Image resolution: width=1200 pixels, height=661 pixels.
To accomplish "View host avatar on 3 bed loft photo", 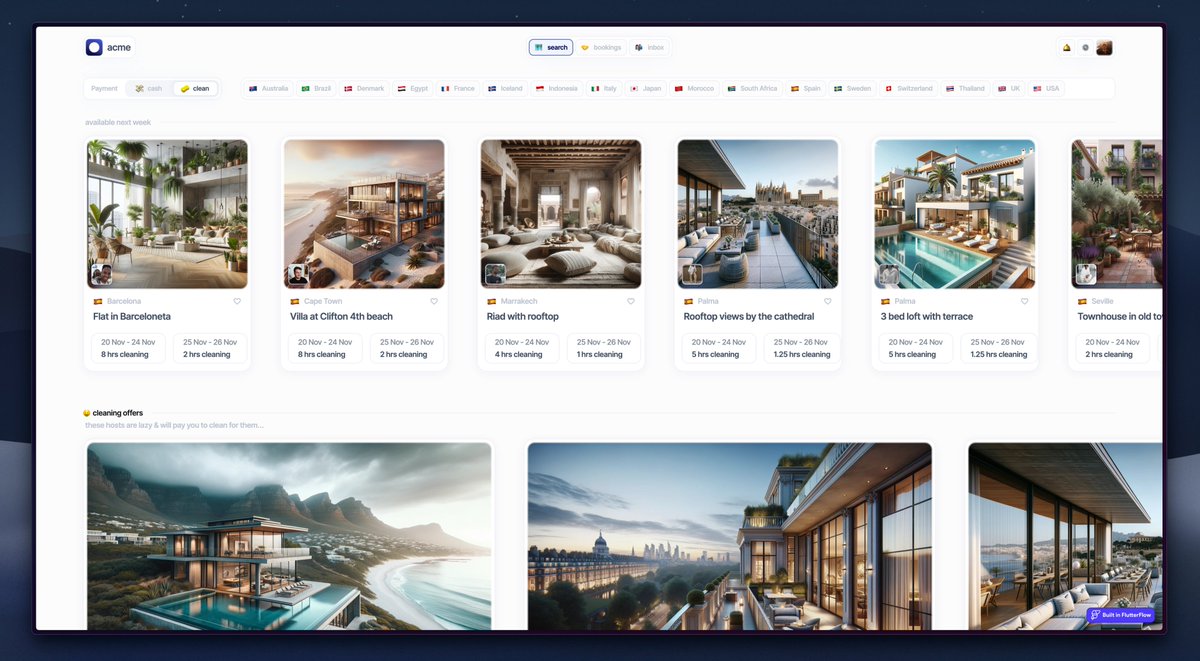I will [889, 274].
